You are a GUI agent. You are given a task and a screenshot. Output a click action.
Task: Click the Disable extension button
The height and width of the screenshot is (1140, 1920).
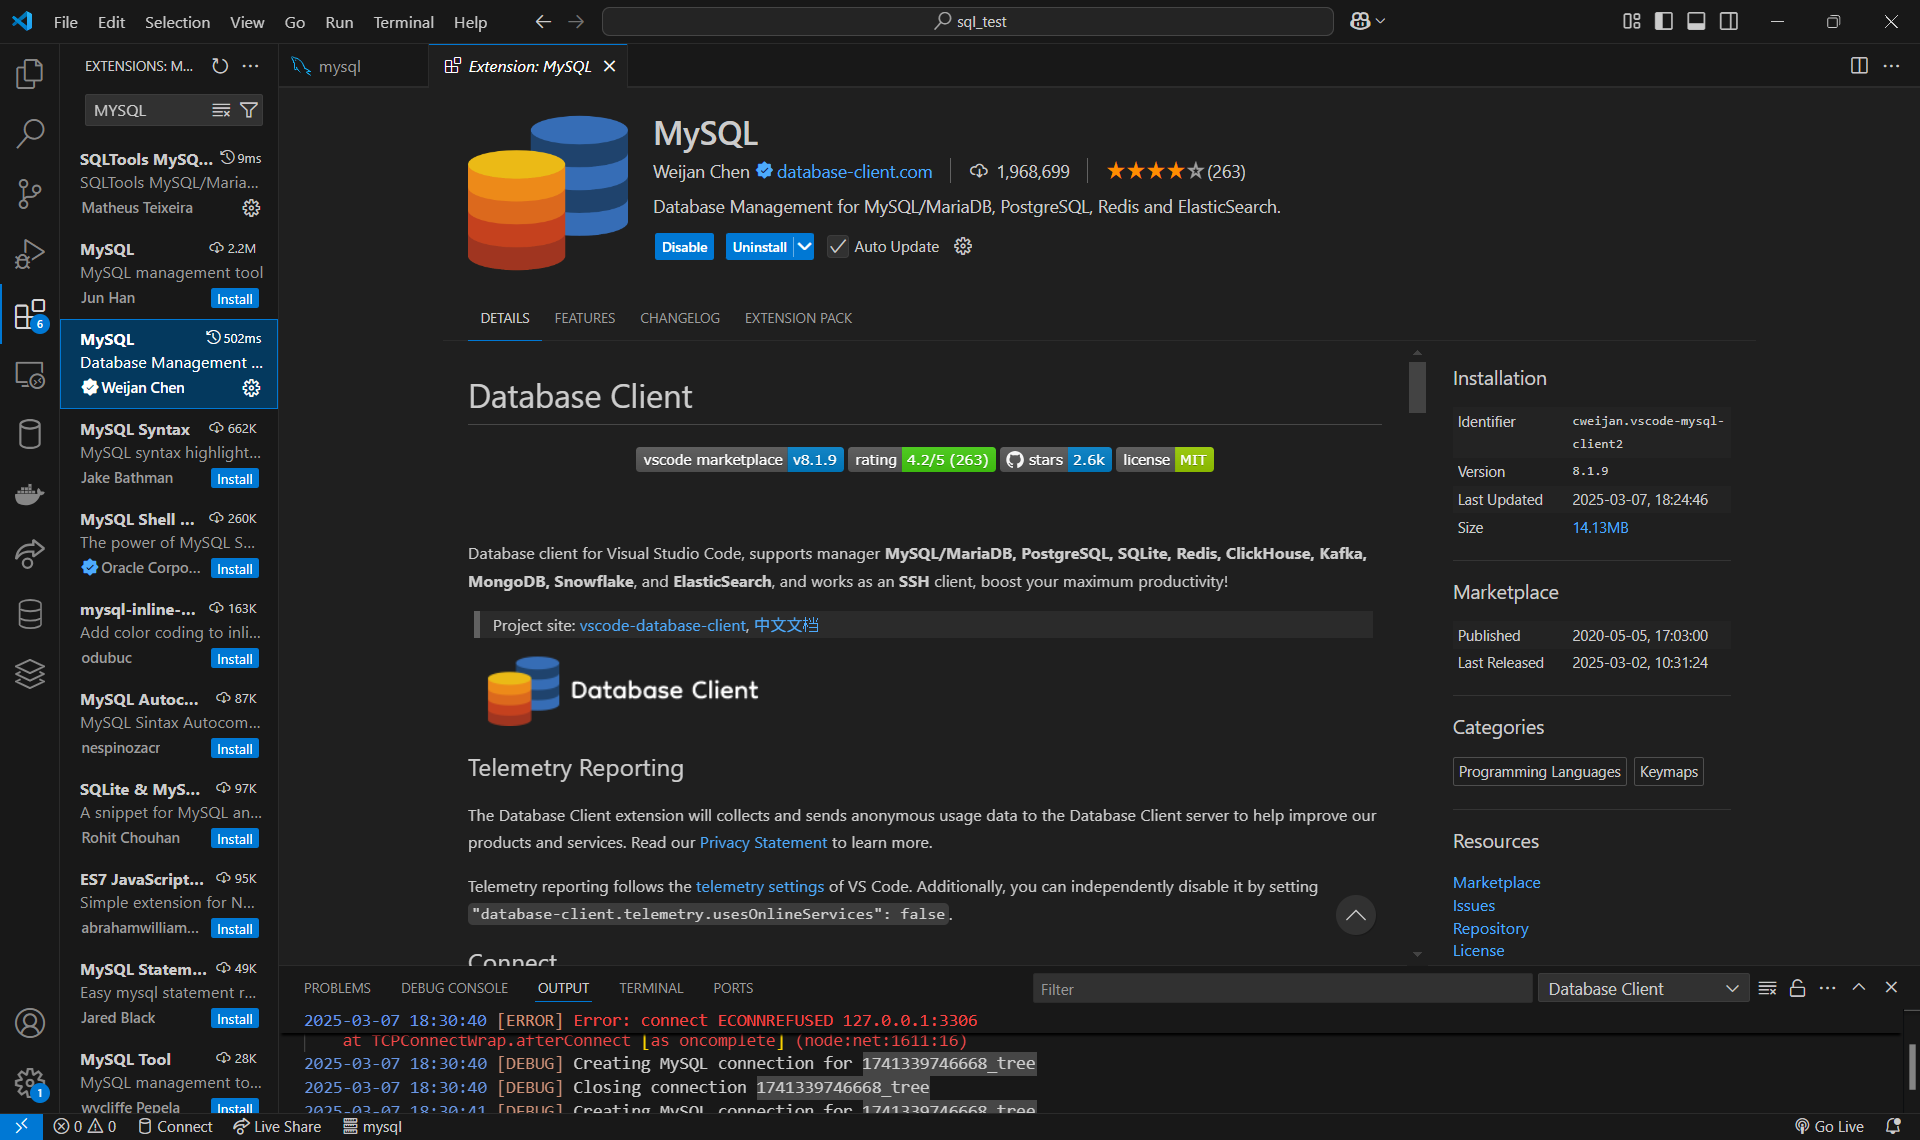(684, 247)
